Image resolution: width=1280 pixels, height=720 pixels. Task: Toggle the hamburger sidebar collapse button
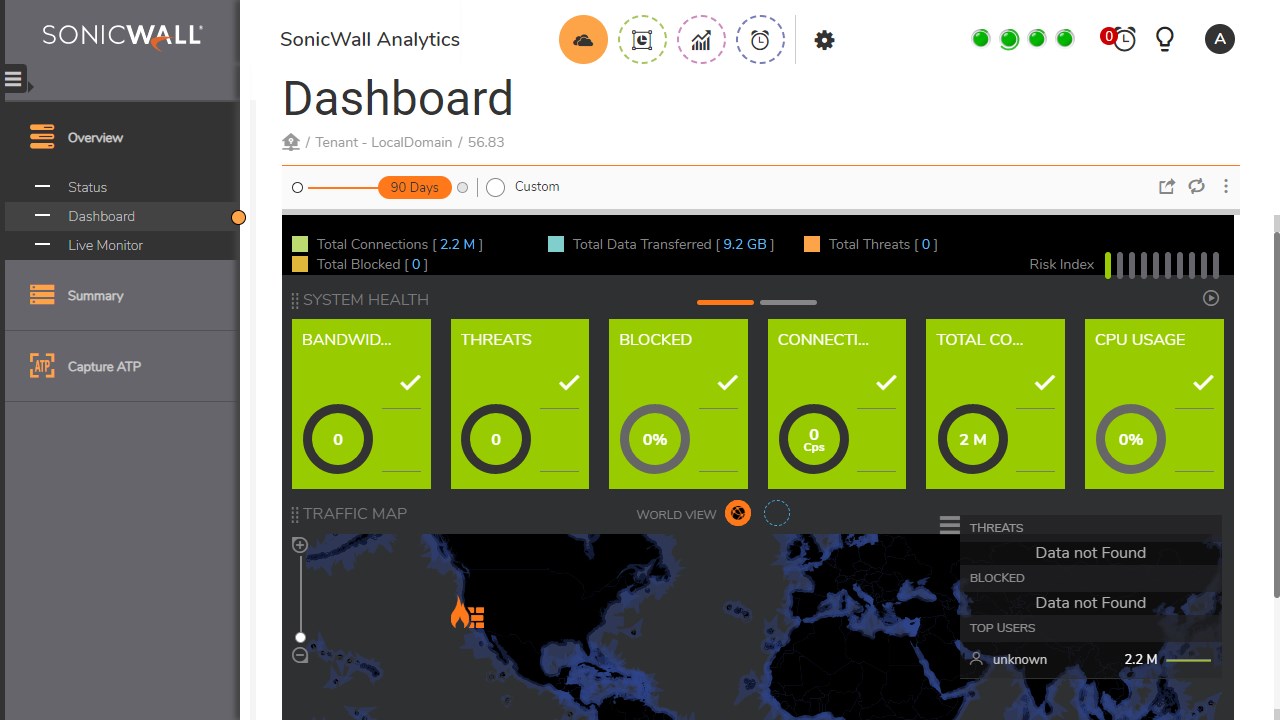coord(14,79)
